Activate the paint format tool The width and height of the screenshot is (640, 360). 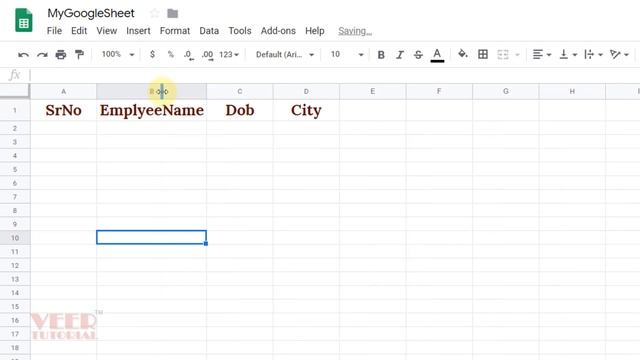80,54
